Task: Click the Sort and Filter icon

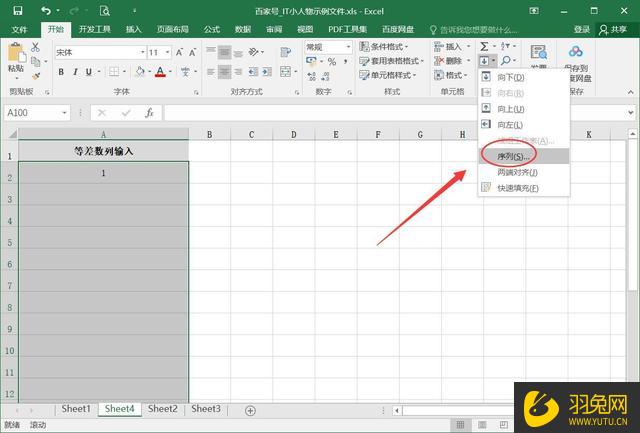Action: [505, 46]
